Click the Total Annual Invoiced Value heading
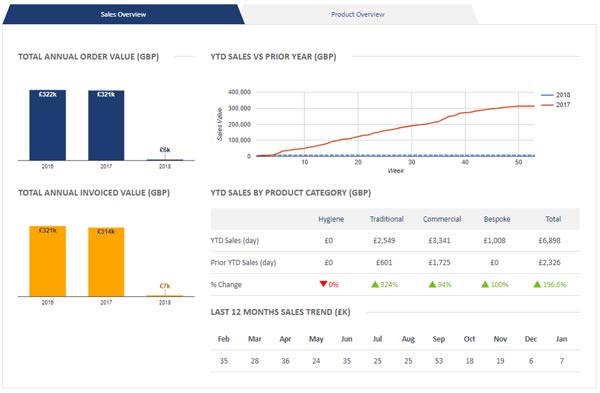 coord(94,192)
